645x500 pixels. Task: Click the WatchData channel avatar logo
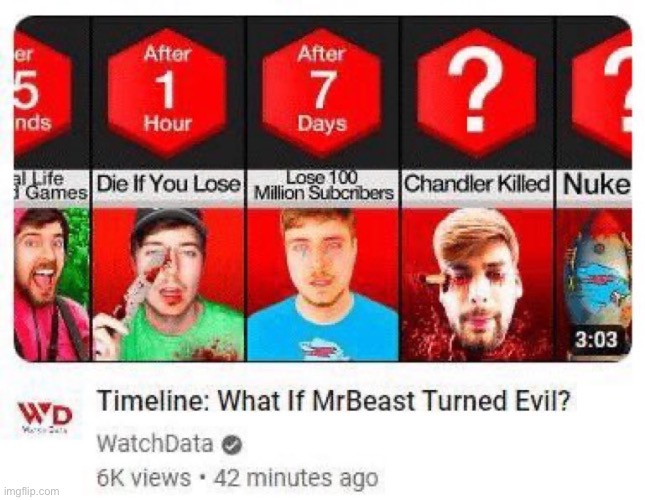click(x=45, y=417)
